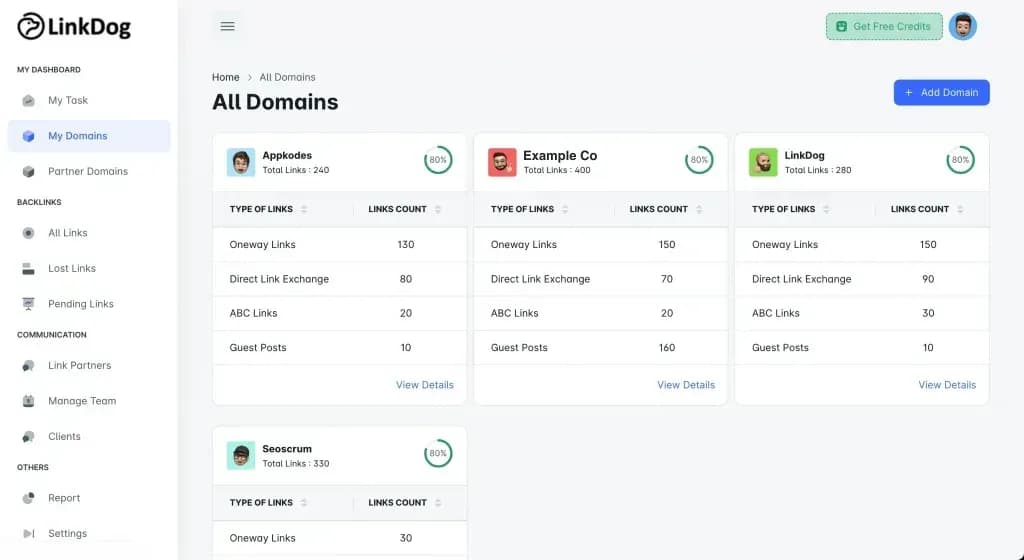This screenshot has height=560, width=1024.
Task: Open the user profile avatar
Action: [x=963, y=26]
